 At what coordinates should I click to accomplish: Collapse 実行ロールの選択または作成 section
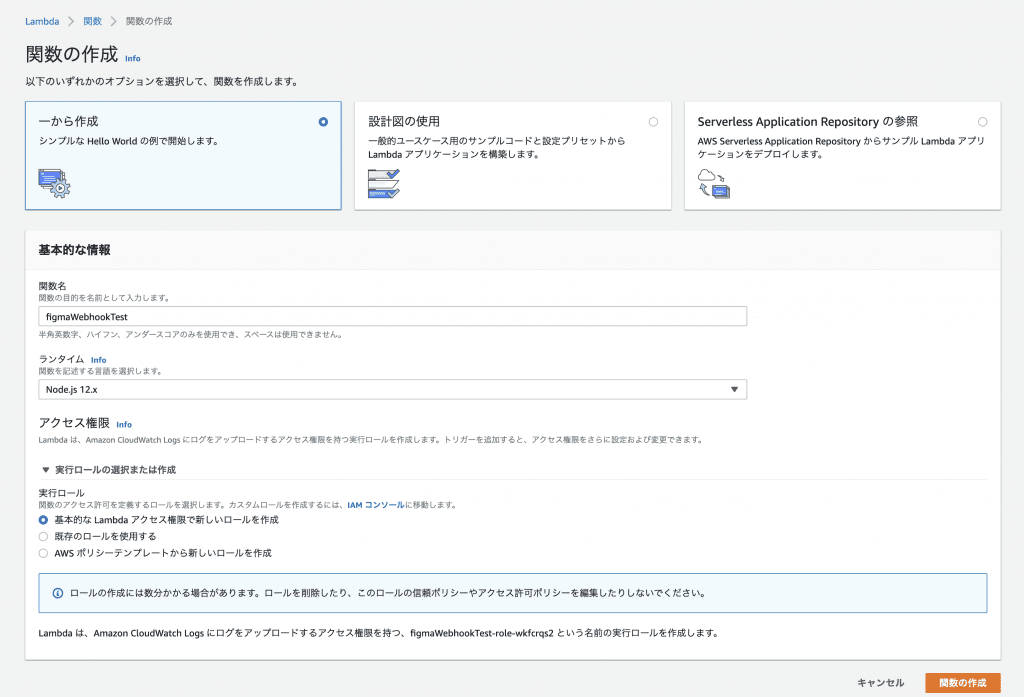tap(109, 470)
